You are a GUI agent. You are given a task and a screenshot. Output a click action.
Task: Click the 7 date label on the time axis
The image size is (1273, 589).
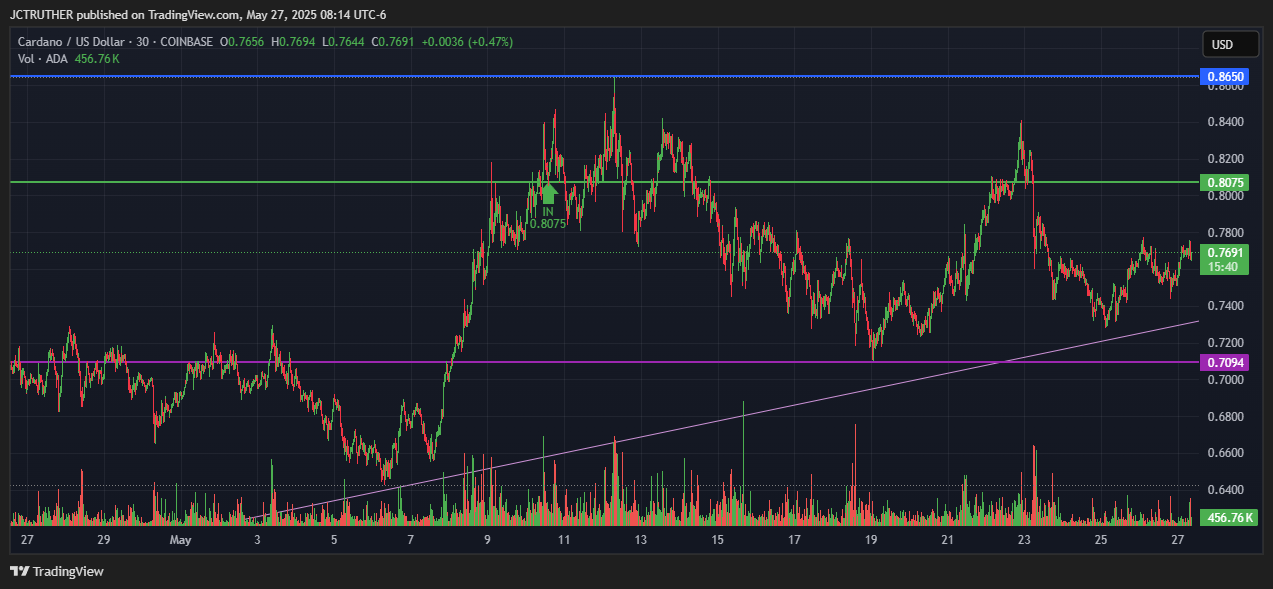click(x=411, y=540)
